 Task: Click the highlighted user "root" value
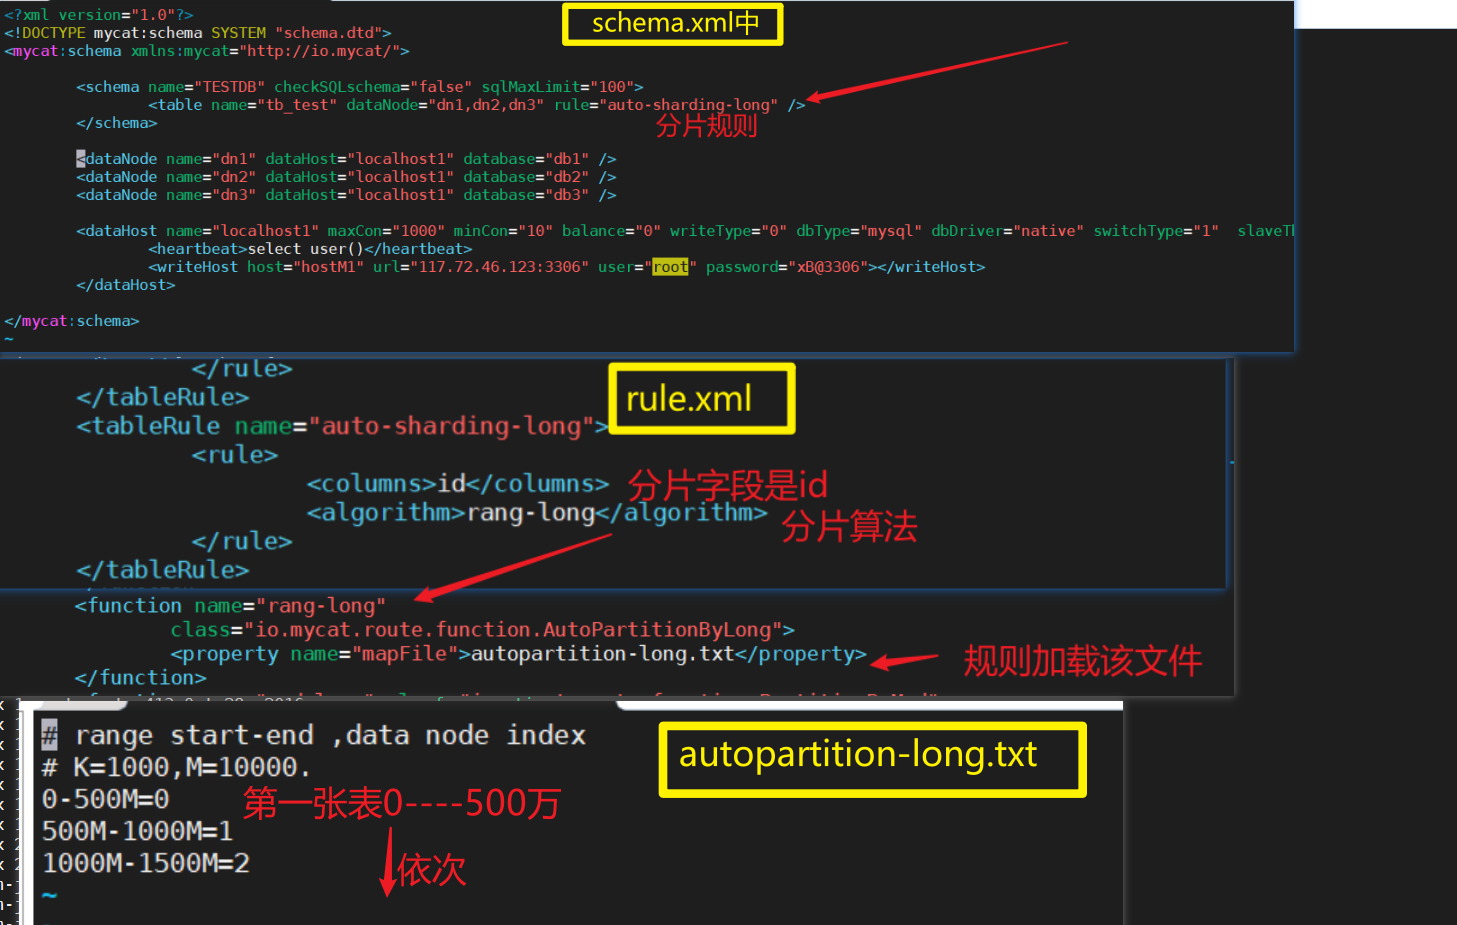pos(670,267)
